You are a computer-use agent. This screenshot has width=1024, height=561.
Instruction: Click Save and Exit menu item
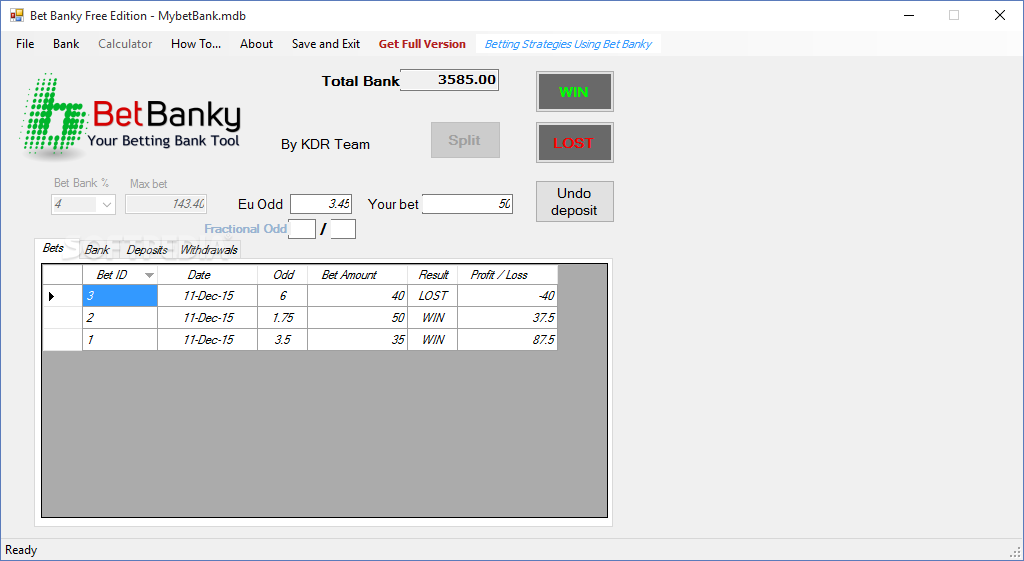point(325,44)
